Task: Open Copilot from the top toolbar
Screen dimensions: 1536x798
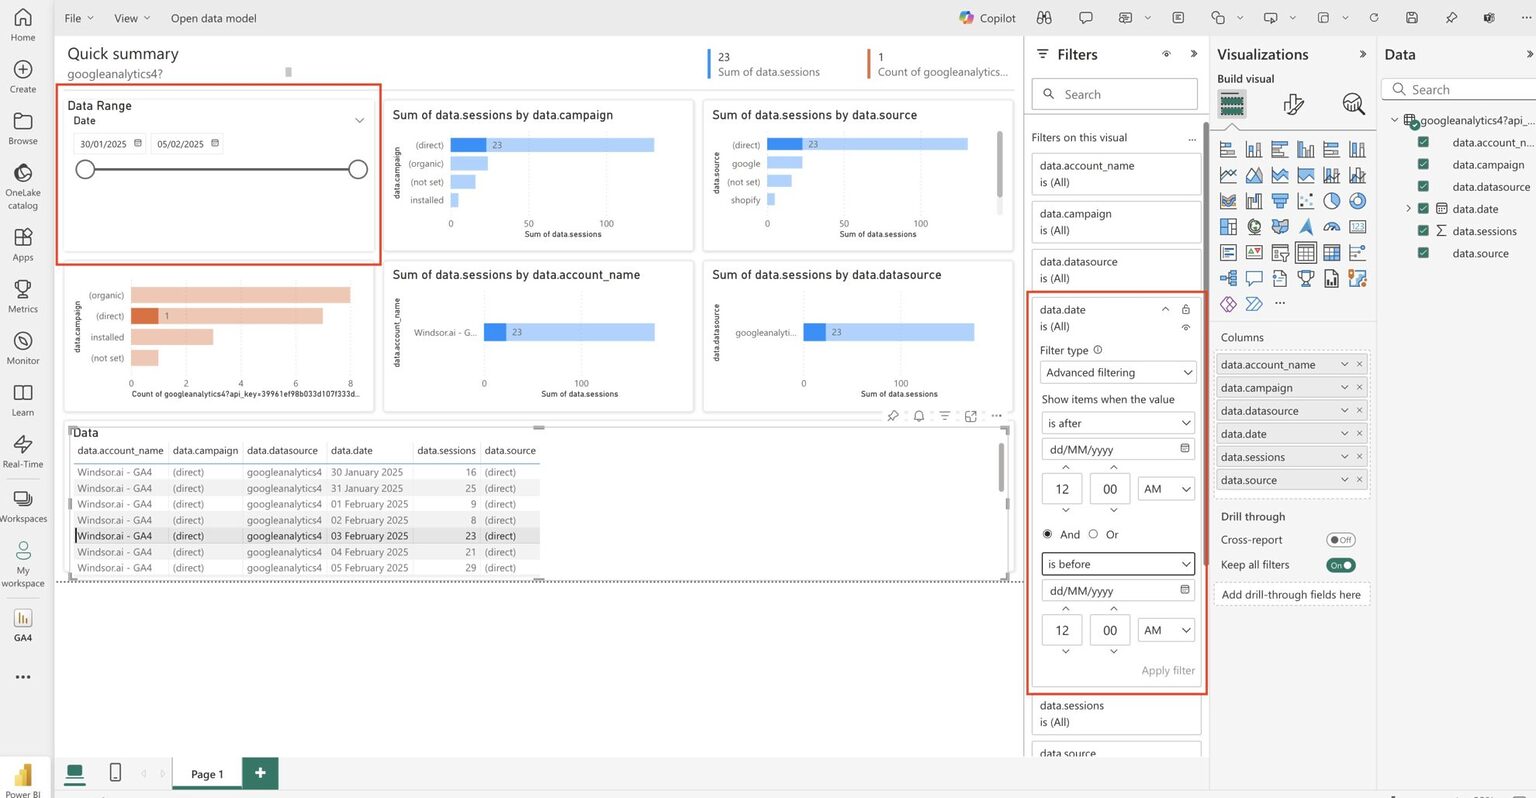Action: [x=987, y=18]
